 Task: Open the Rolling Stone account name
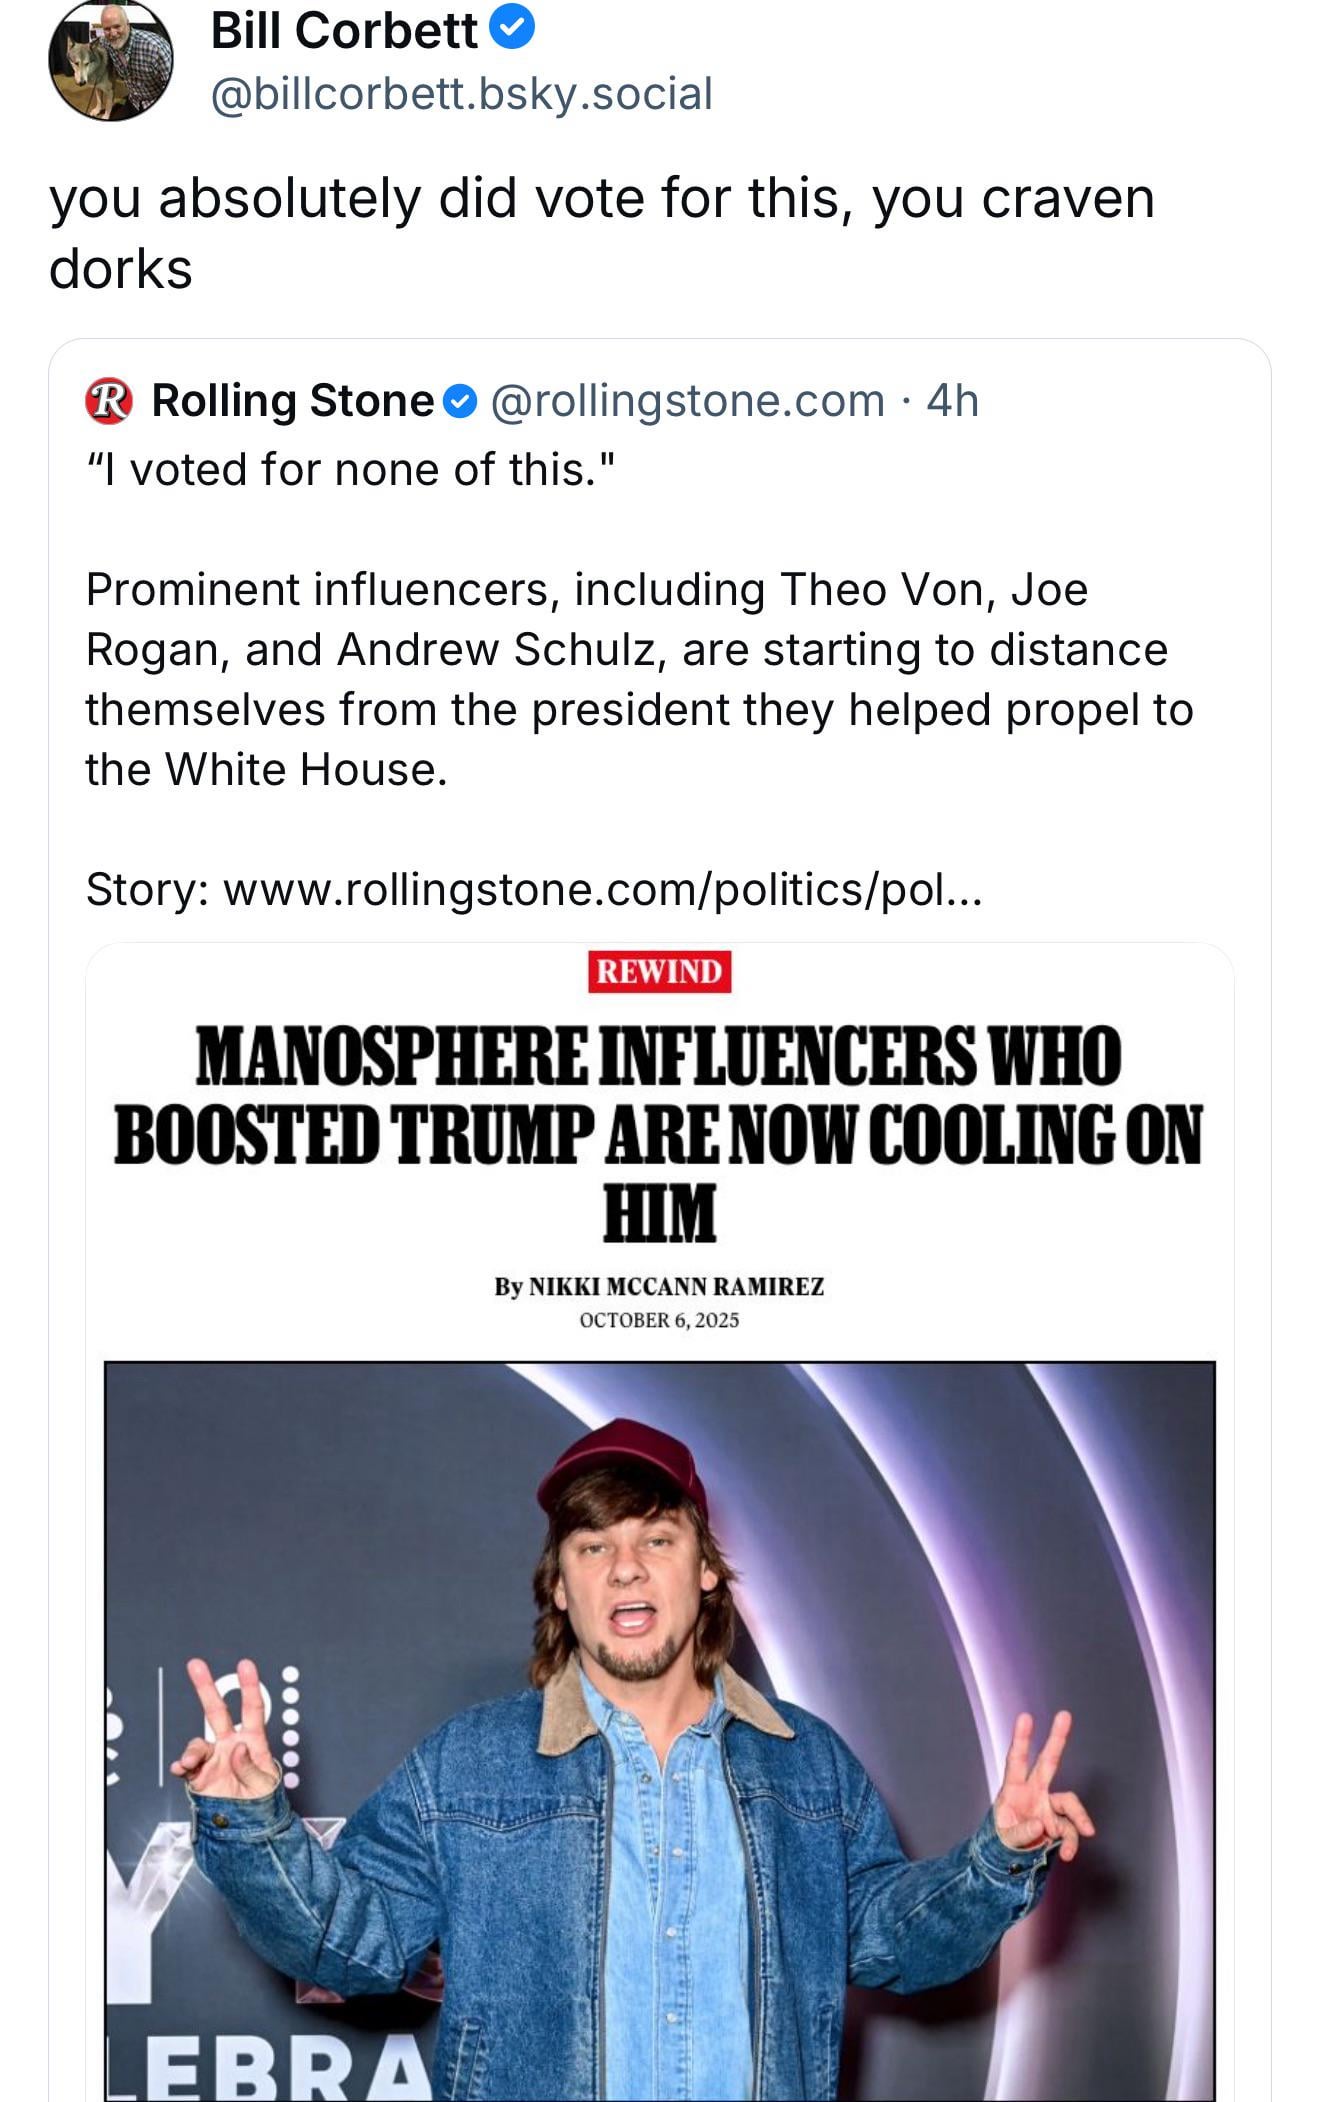292,401
